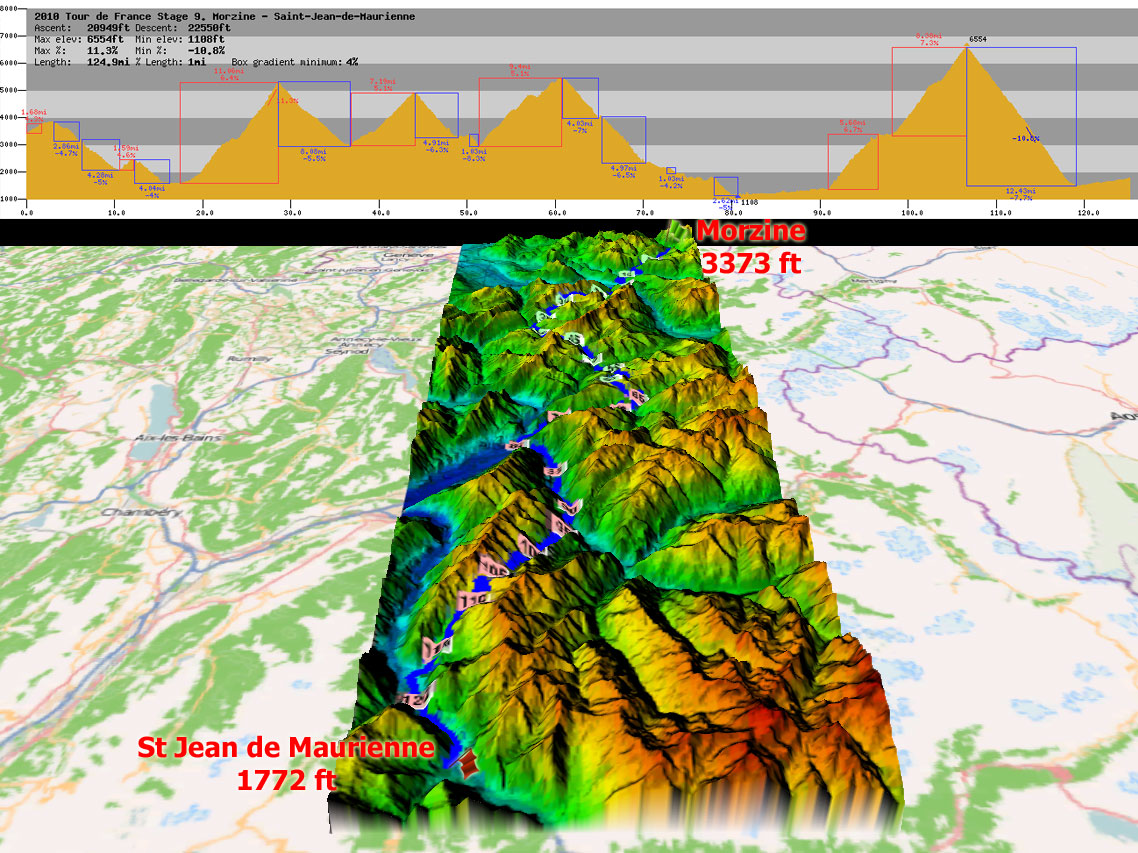The width and height of the screenshot is (1138, 853).
Task: Click the '120.0' mile tick on x-axis
Action: (1088, 213)
